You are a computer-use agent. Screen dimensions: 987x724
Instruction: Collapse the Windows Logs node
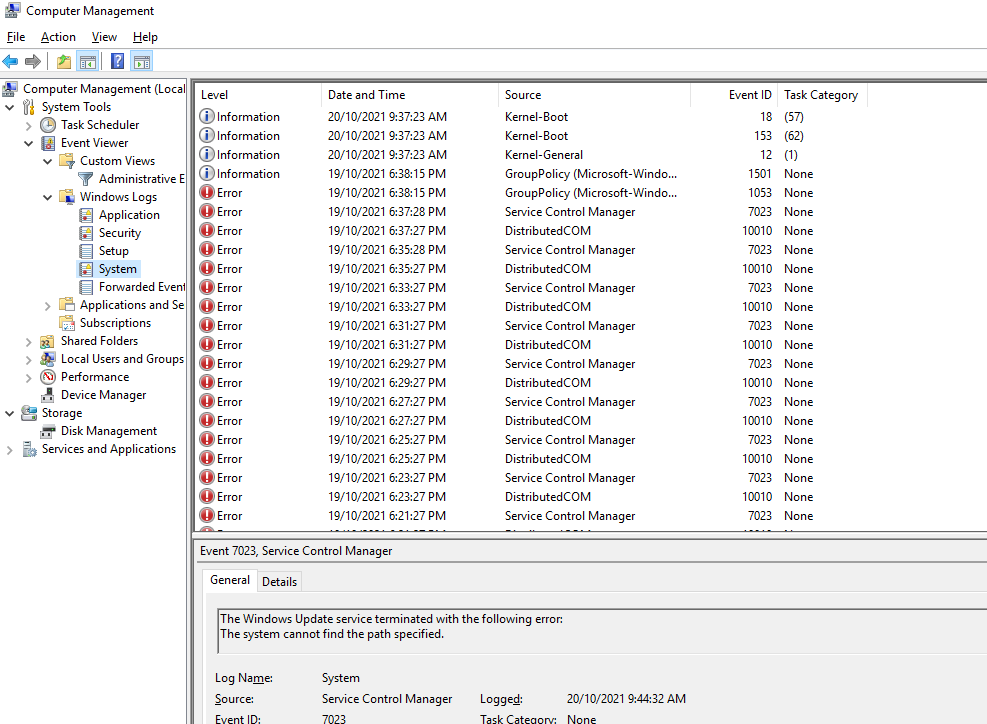click(46, 196)
